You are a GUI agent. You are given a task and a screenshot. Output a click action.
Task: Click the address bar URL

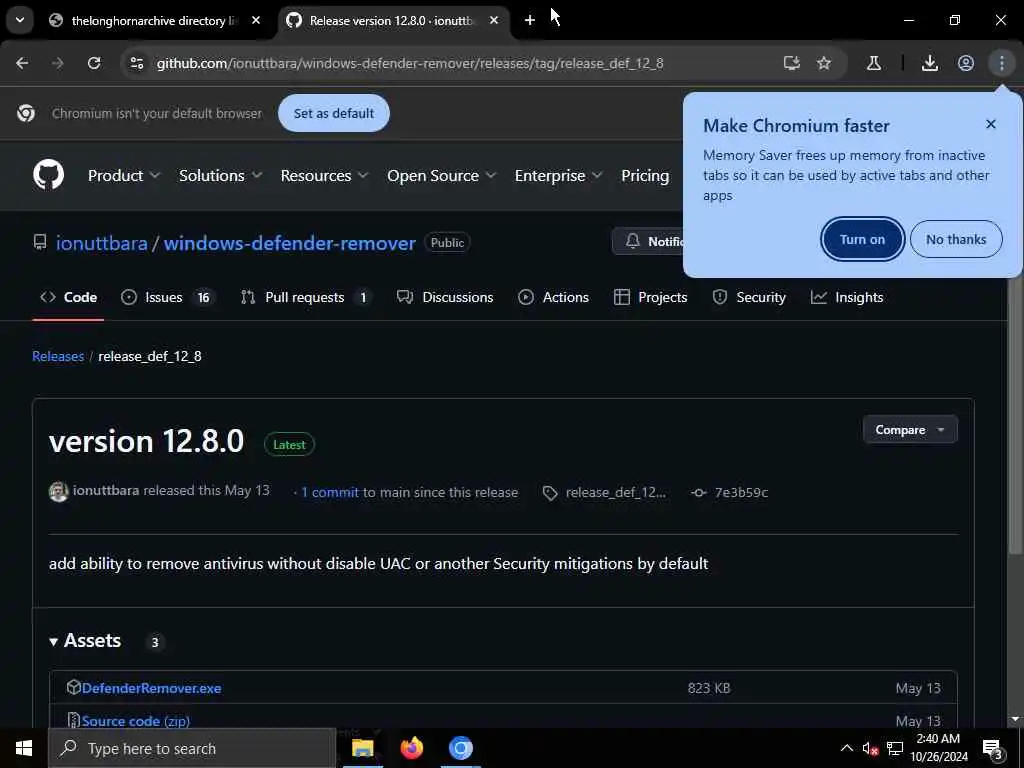click(410, 63)
